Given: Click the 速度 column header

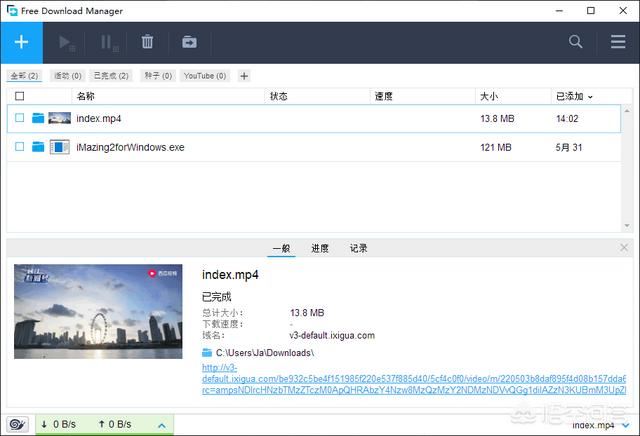Looking at the screenshot, I should coord(383,96).
